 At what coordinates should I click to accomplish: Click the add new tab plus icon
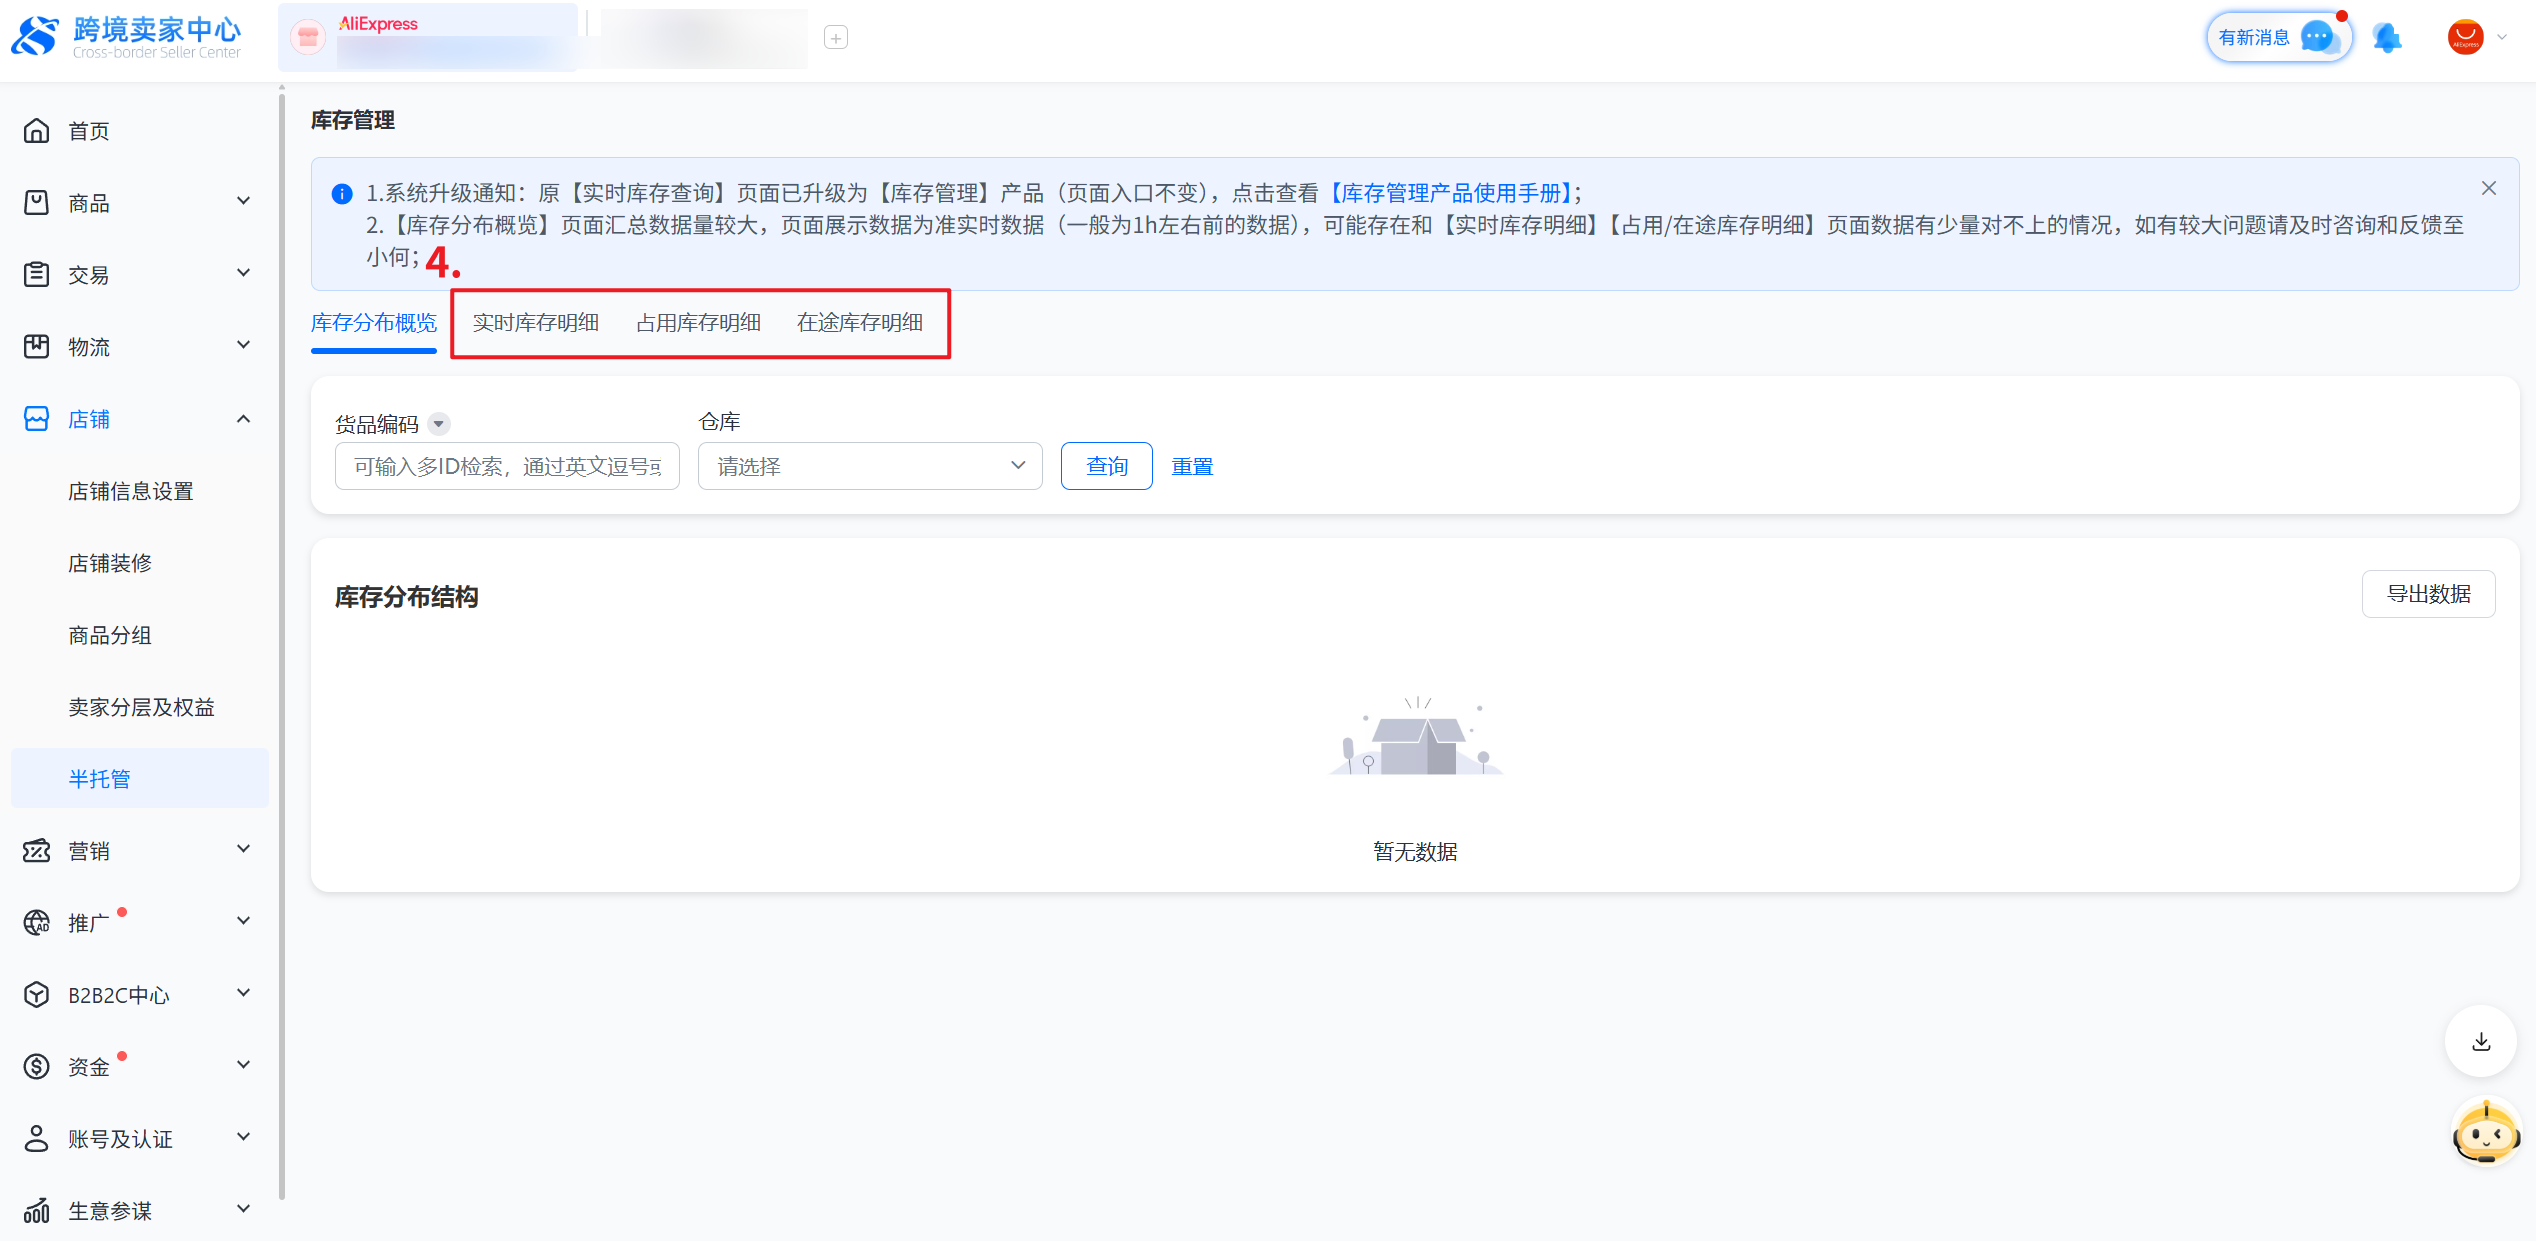[836, 38]
